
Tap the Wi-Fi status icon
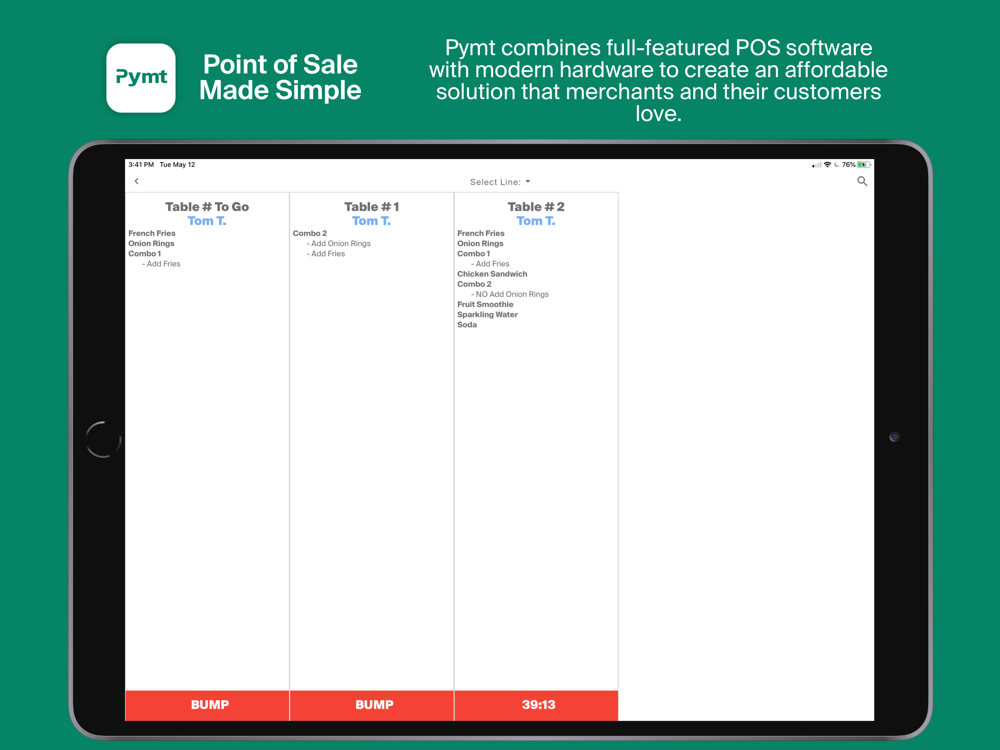pos(827,165)
